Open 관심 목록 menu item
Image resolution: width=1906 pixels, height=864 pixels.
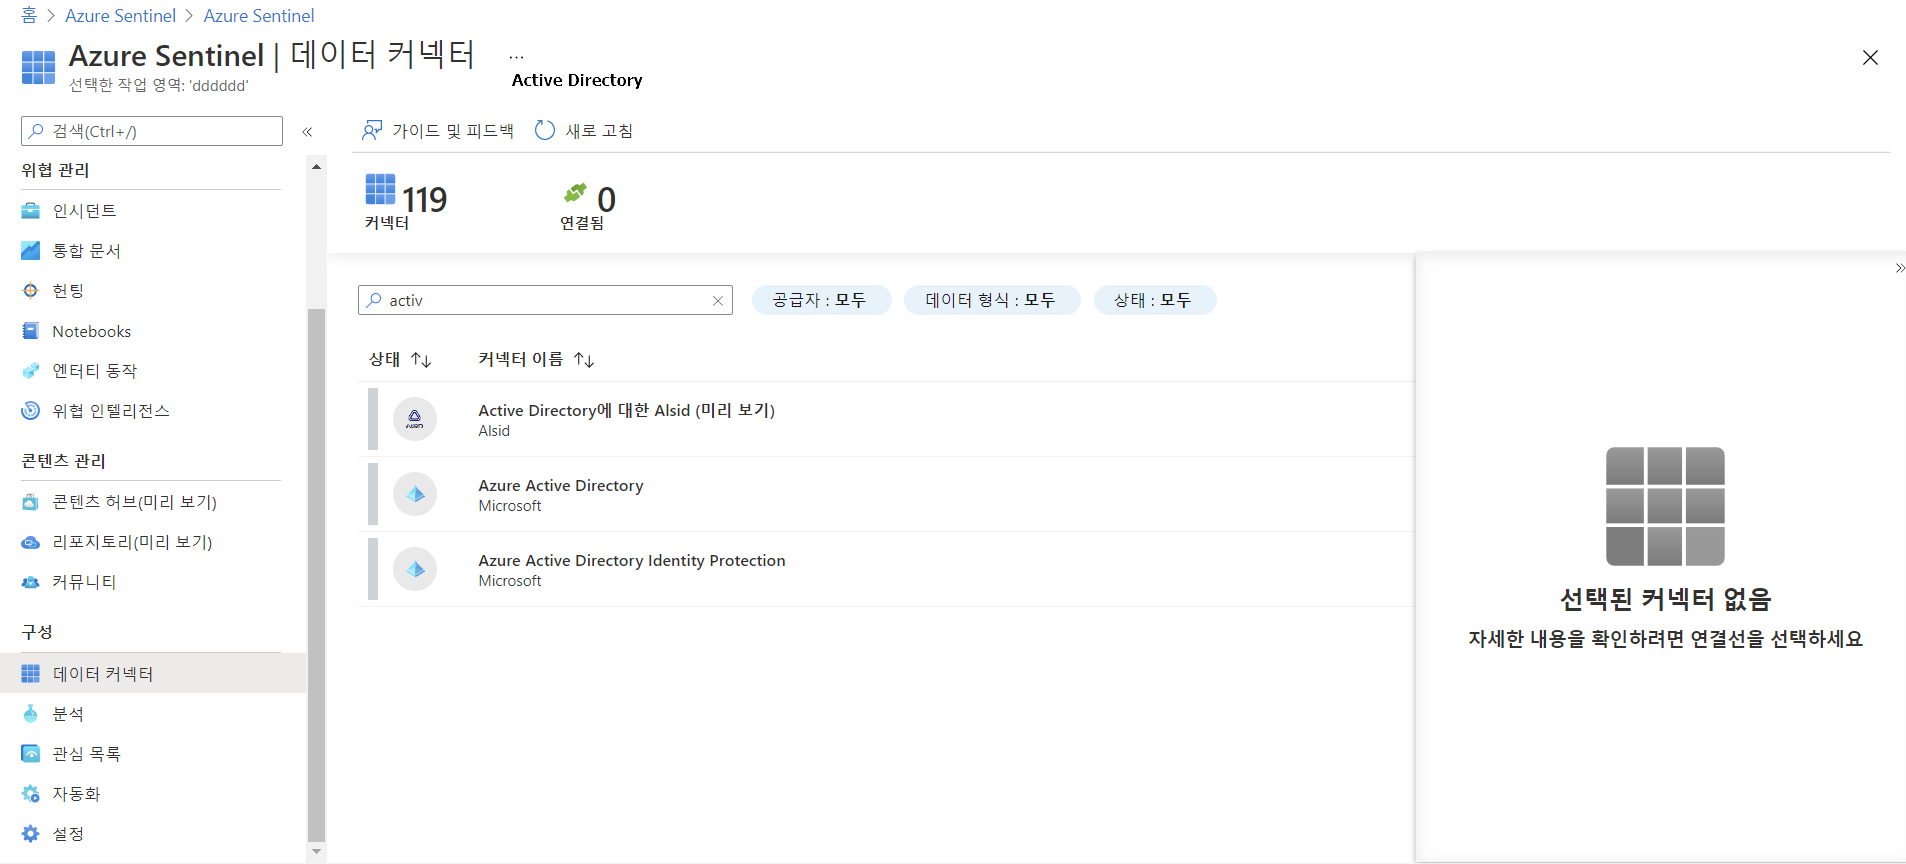tap(86, 754)
